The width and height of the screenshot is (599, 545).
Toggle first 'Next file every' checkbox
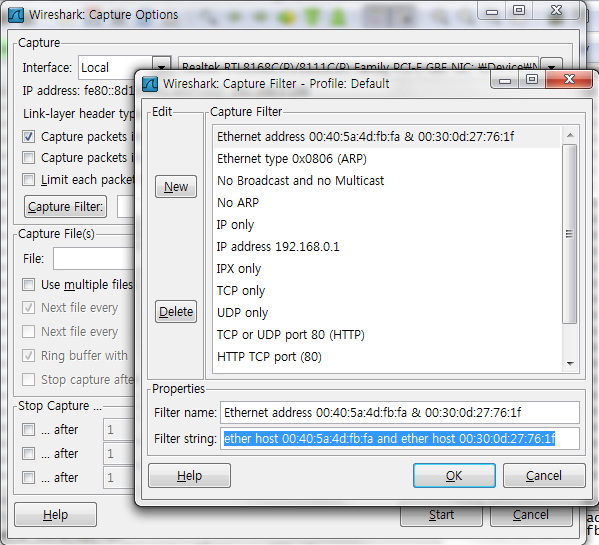[x=29, y=307]
